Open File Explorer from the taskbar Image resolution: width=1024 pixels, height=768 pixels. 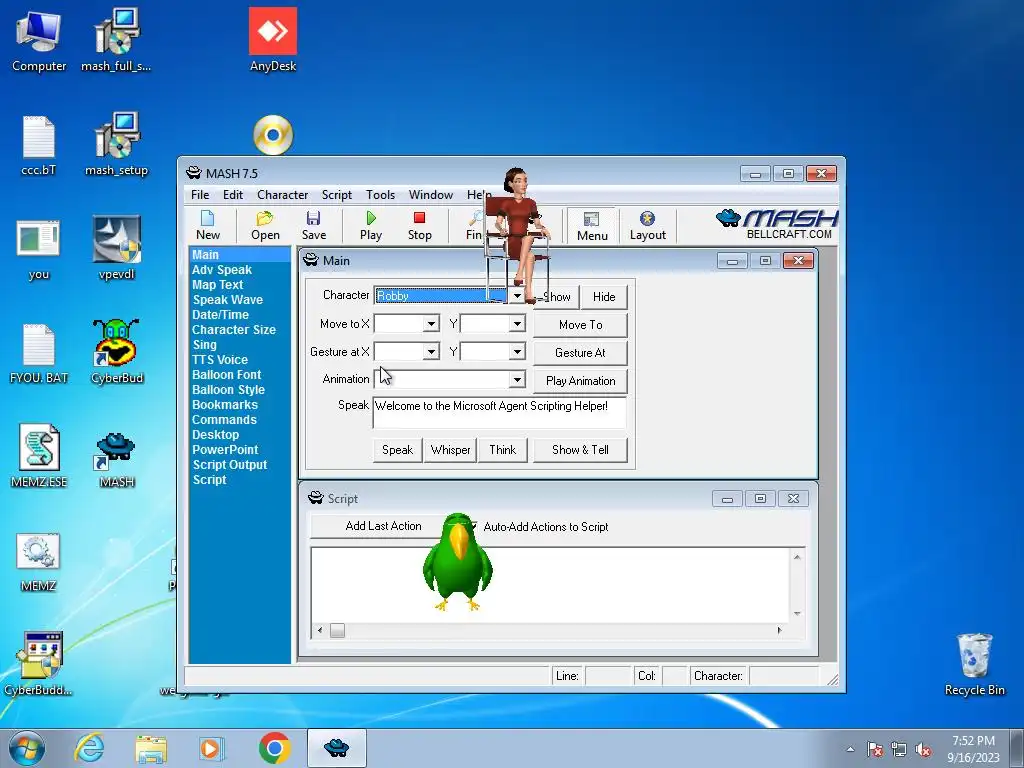[151, 748]
